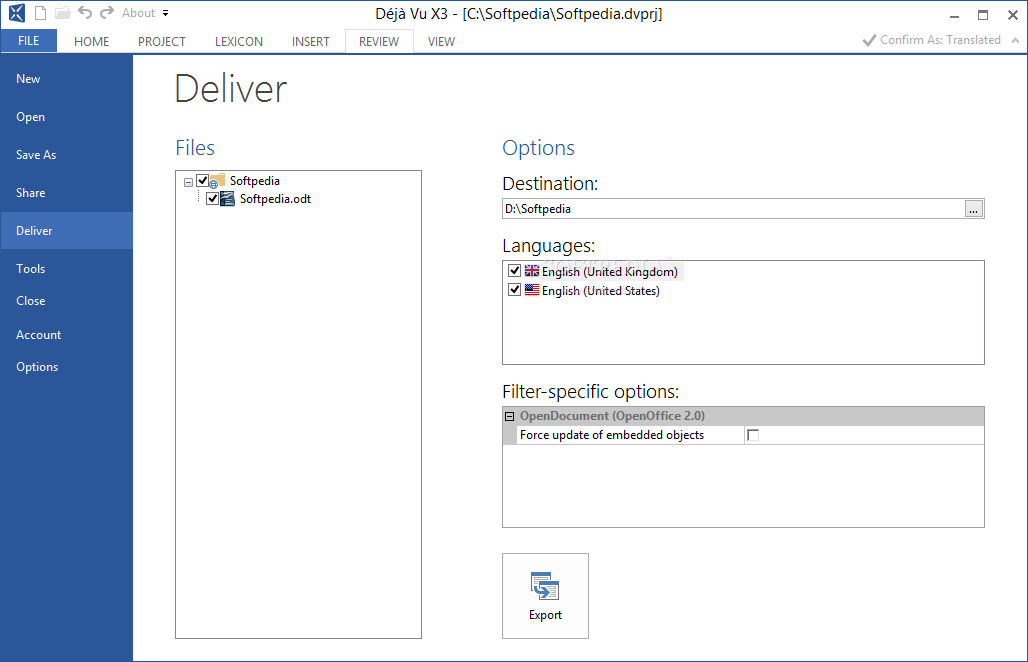
Task: Select Open in the backstage sidebar
Action: (x=66, y=117)
